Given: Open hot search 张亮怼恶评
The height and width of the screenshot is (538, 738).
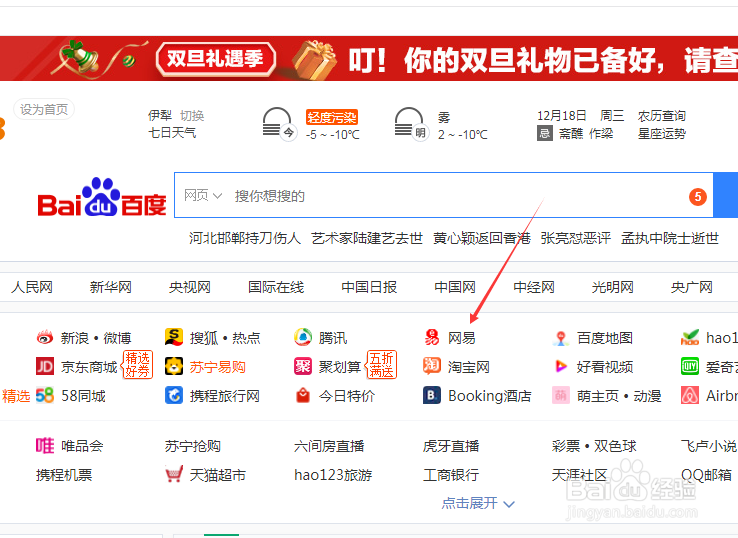Looking at the screenshot, I should pyautogui.click(x=576, y=238).
